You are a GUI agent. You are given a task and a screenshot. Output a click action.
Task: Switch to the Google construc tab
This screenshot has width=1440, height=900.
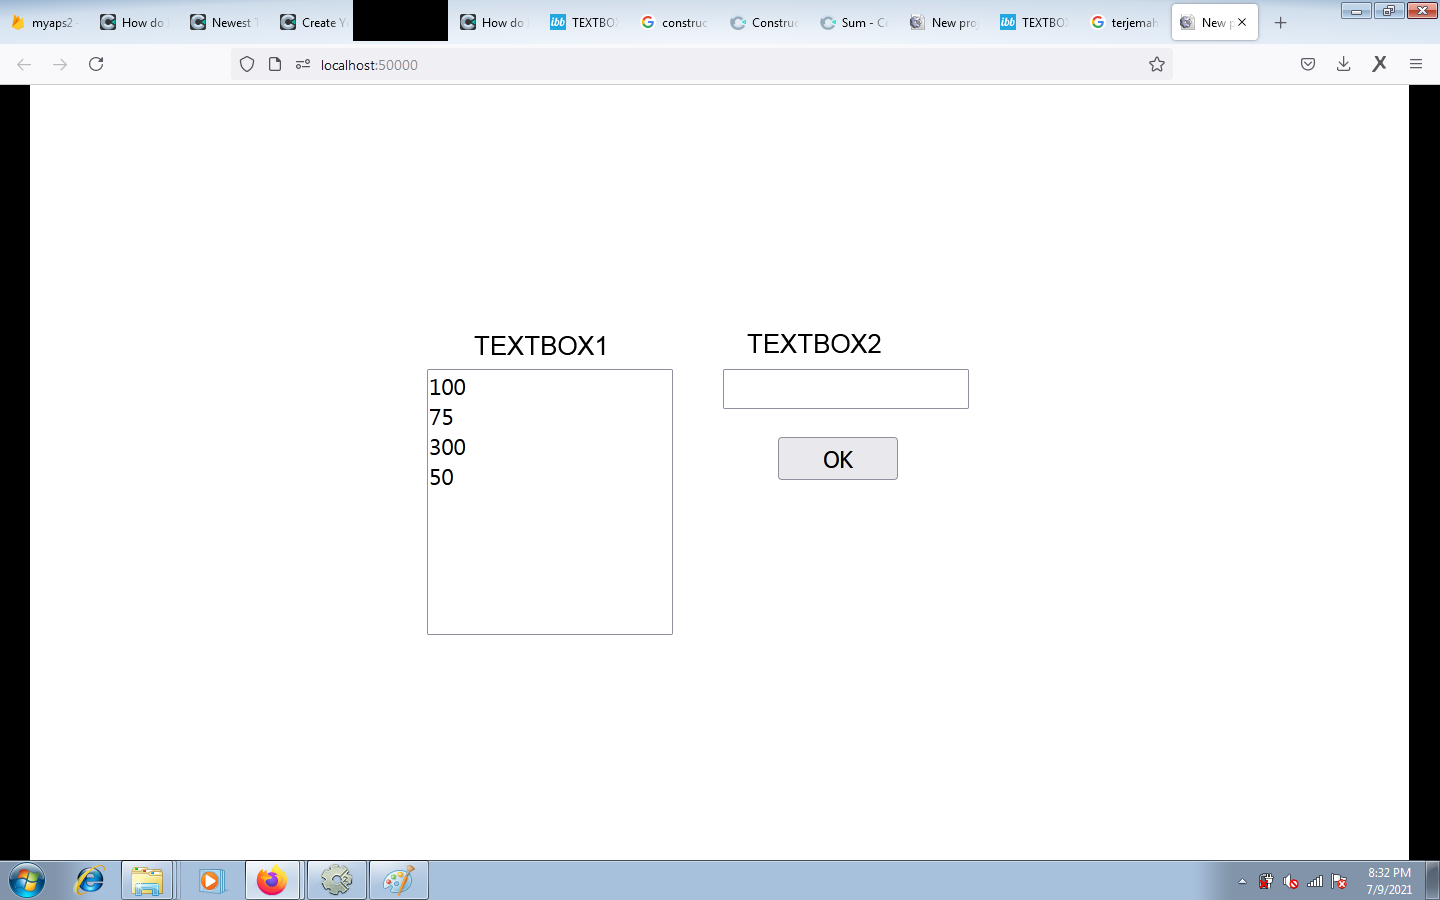tap(675, 22)
